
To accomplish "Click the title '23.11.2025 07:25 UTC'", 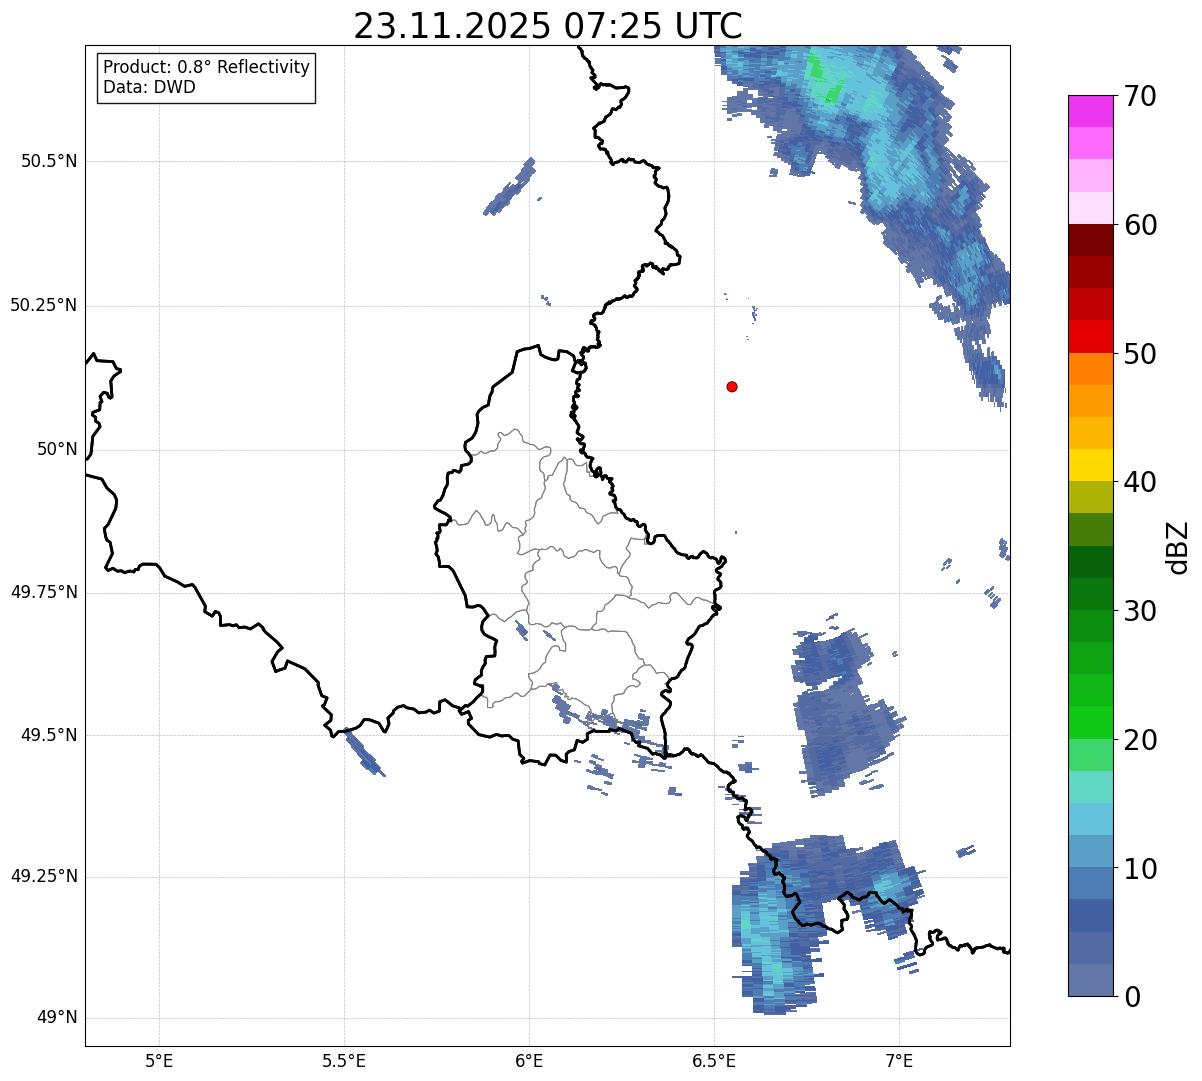I will 548,26.
